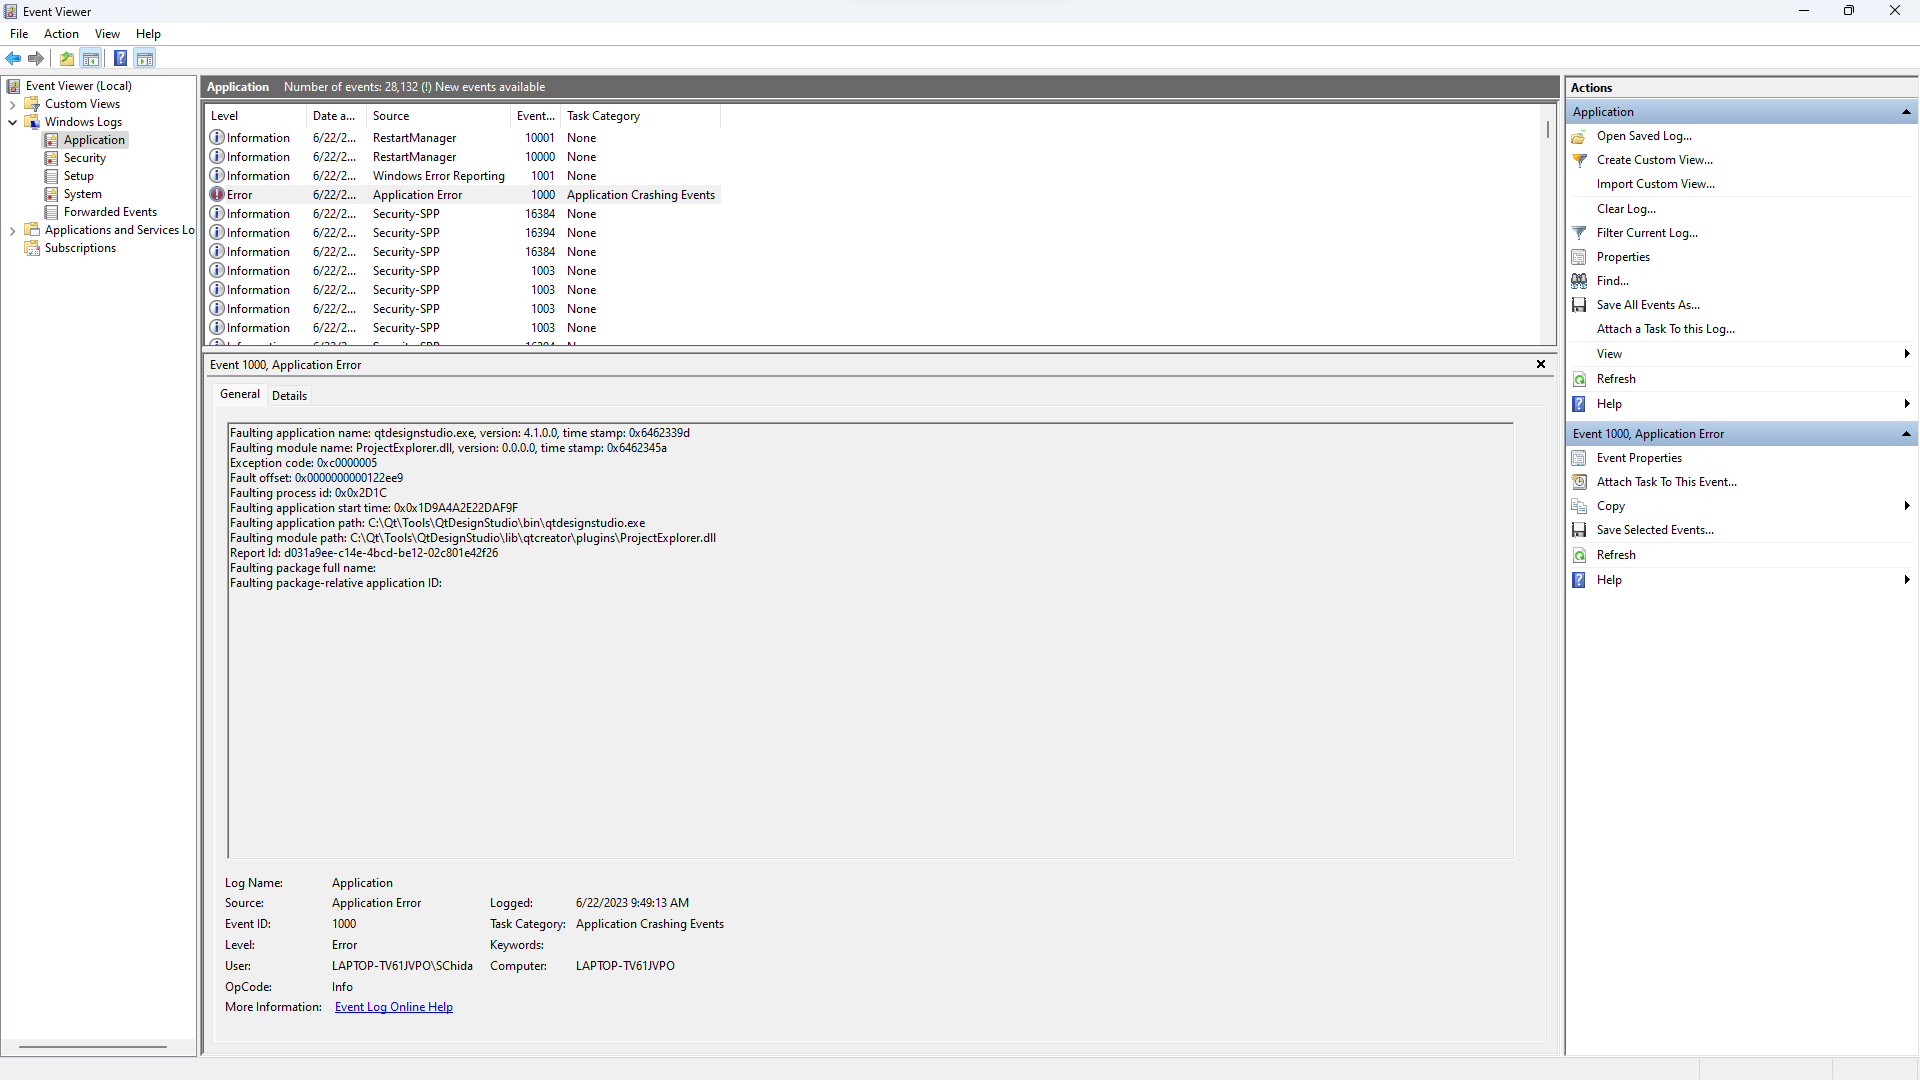Switch to the Details tab
1920x1080 pixels.
(289, 396)
